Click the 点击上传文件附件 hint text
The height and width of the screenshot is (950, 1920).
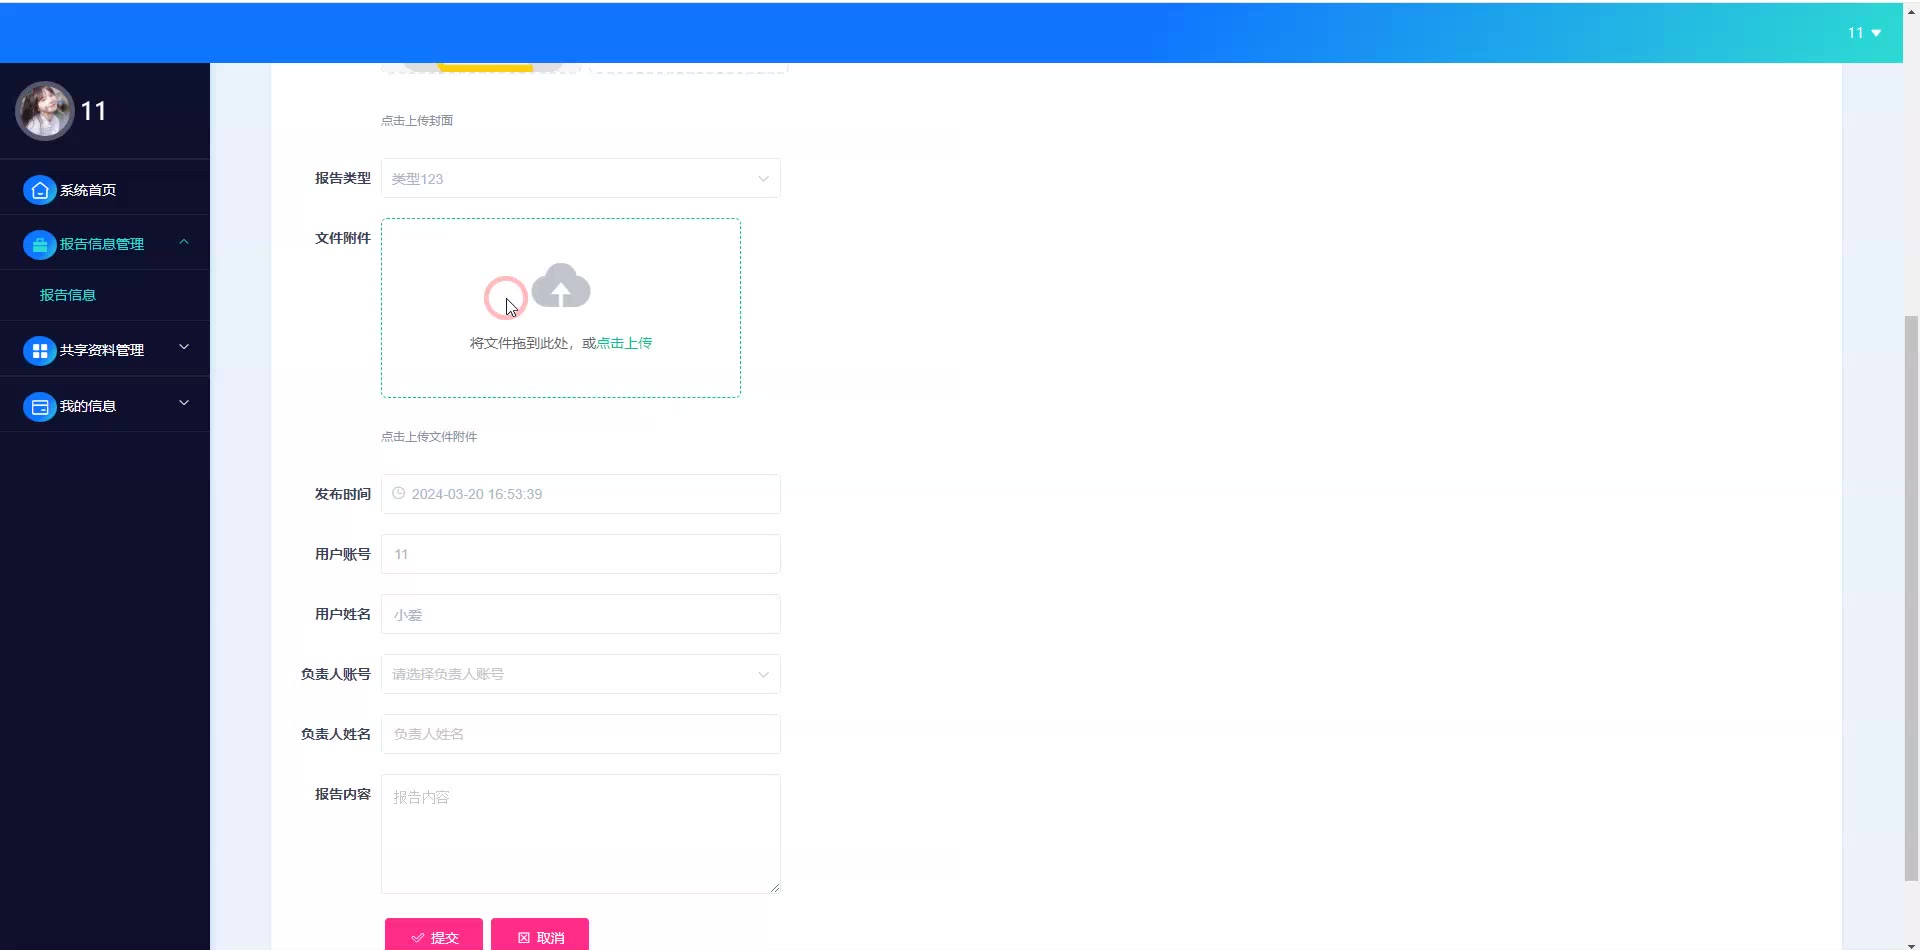[429, 437]
